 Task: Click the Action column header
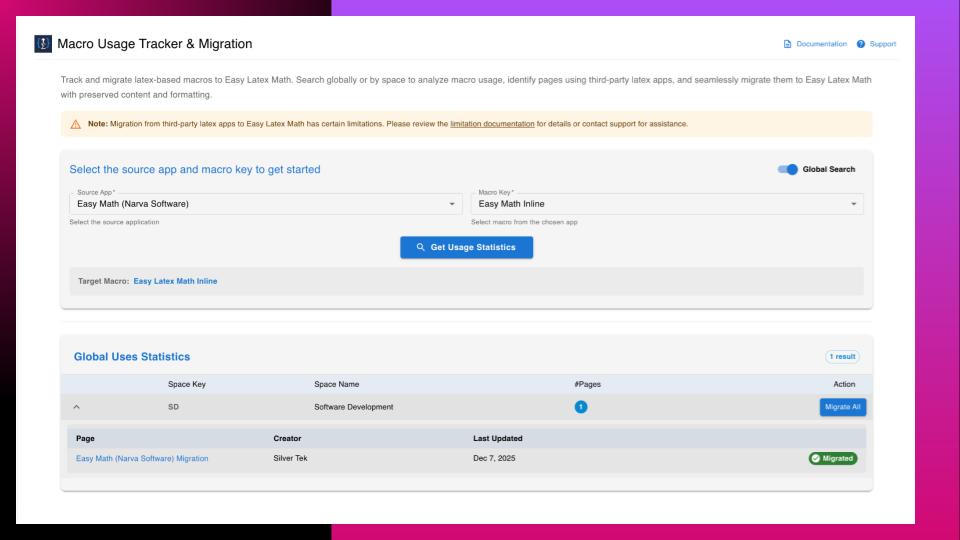[844, 384]
